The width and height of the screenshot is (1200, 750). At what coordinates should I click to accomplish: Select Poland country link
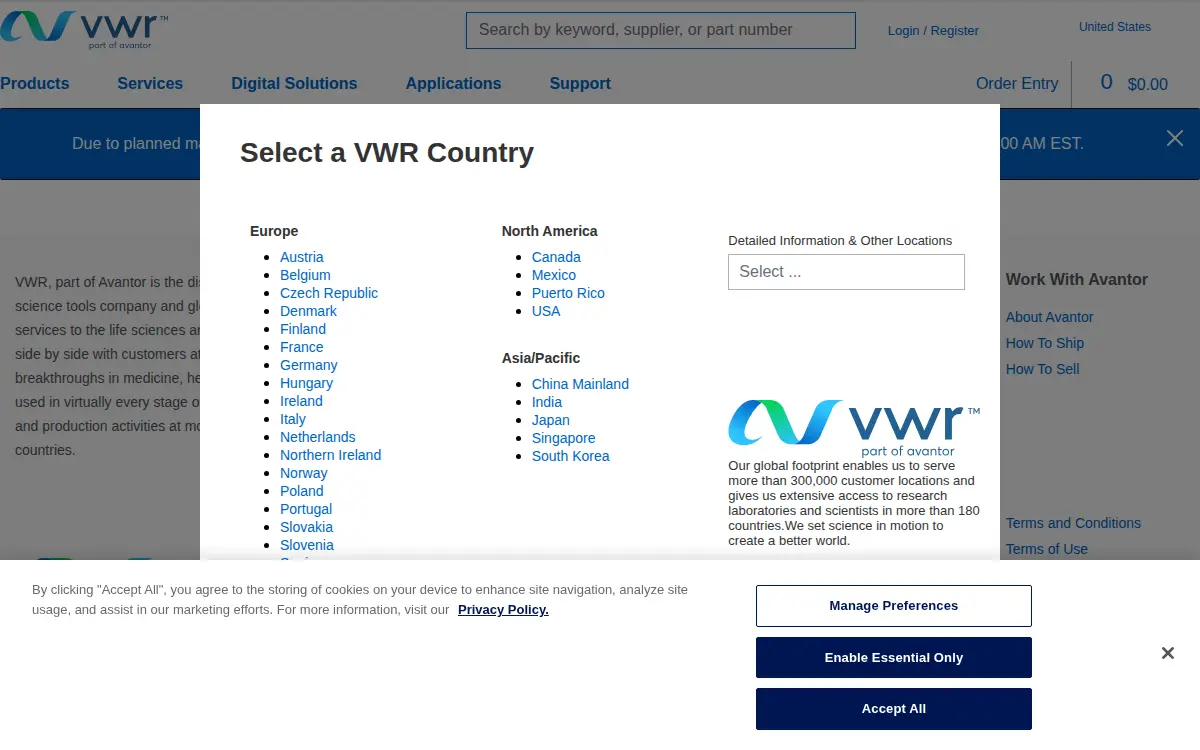pyautogui.click(x=301, y=491)
